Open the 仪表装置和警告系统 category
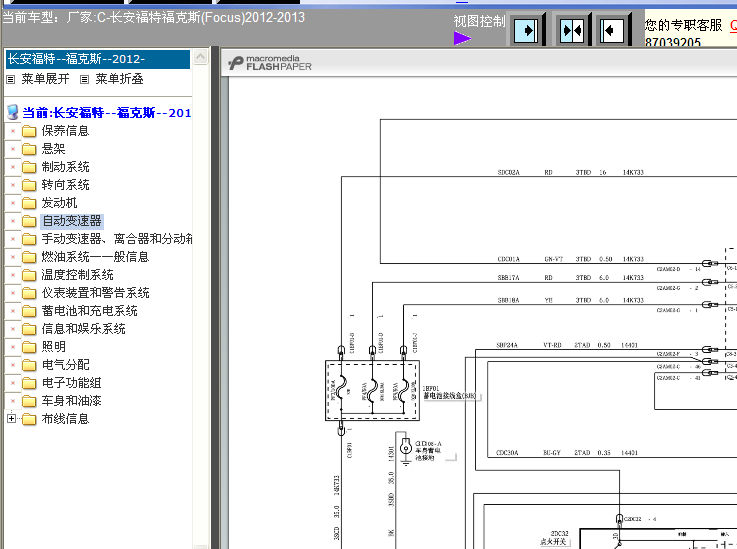 [x=95, y=293]
